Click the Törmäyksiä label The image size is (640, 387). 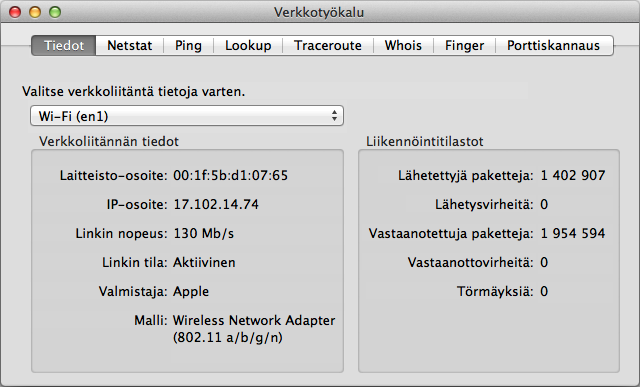495,291
